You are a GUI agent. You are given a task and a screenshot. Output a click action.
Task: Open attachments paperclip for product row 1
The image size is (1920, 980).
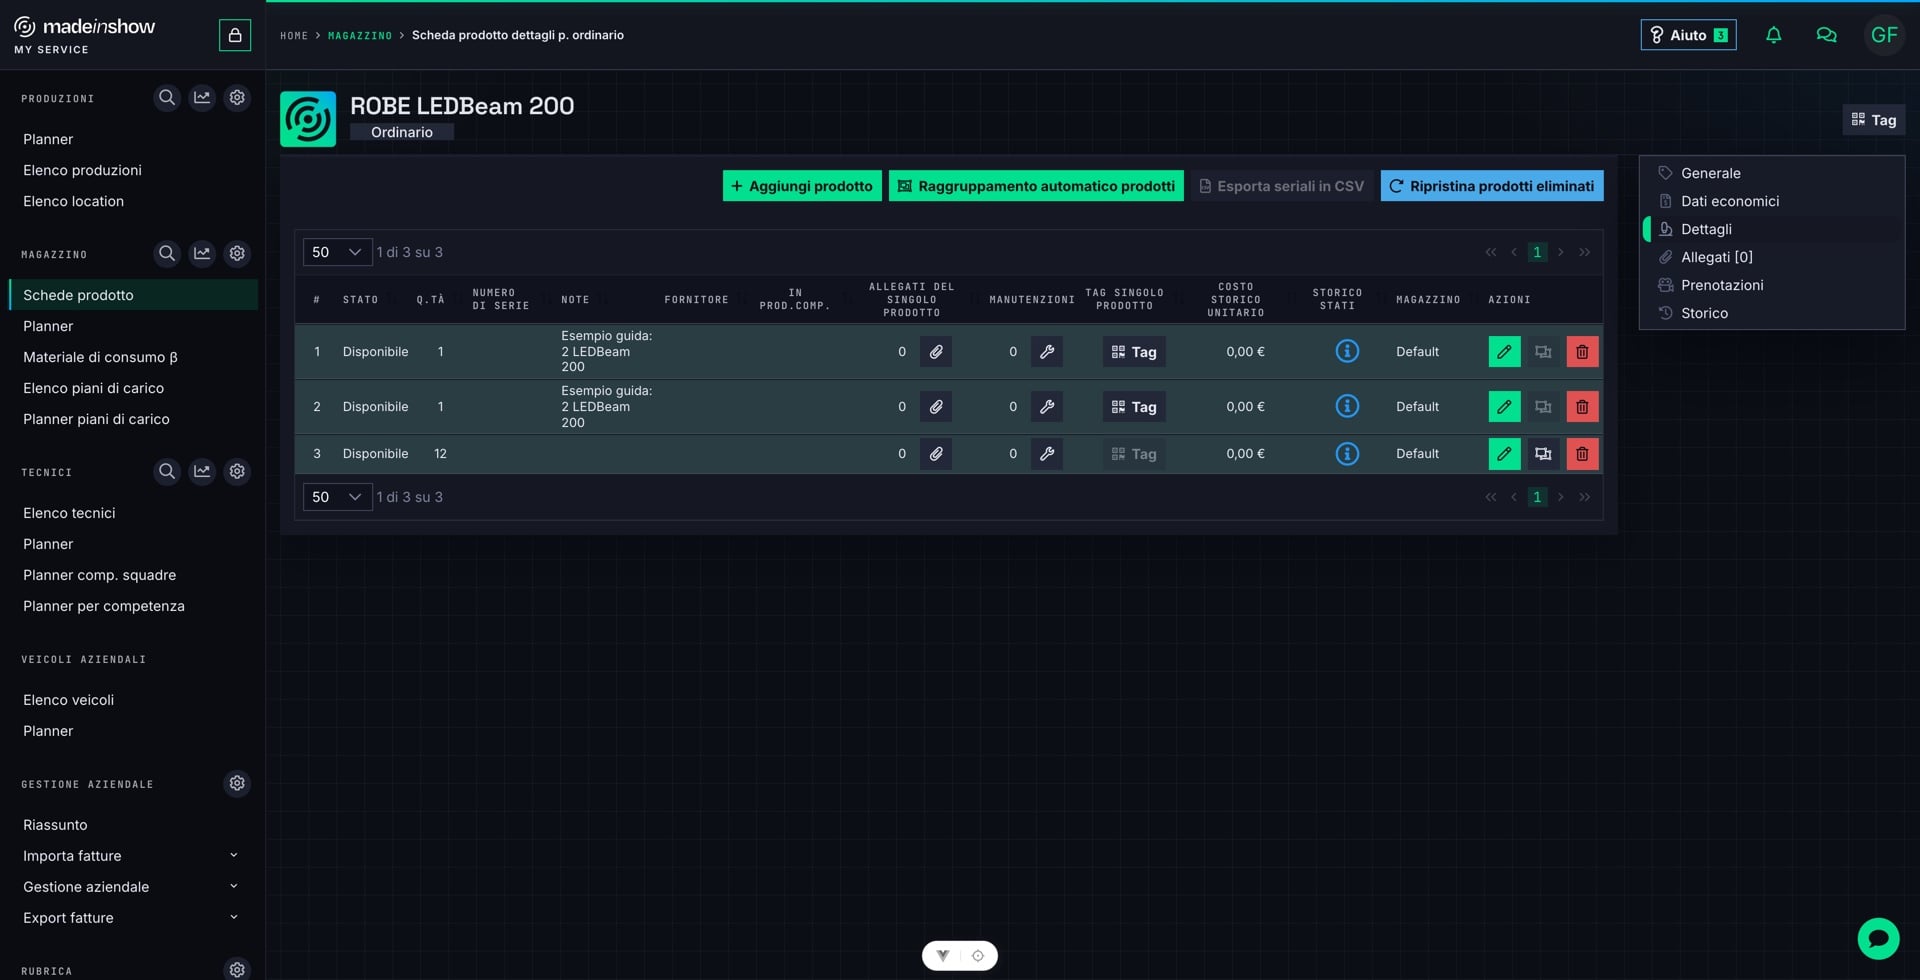tap(935, 352)
